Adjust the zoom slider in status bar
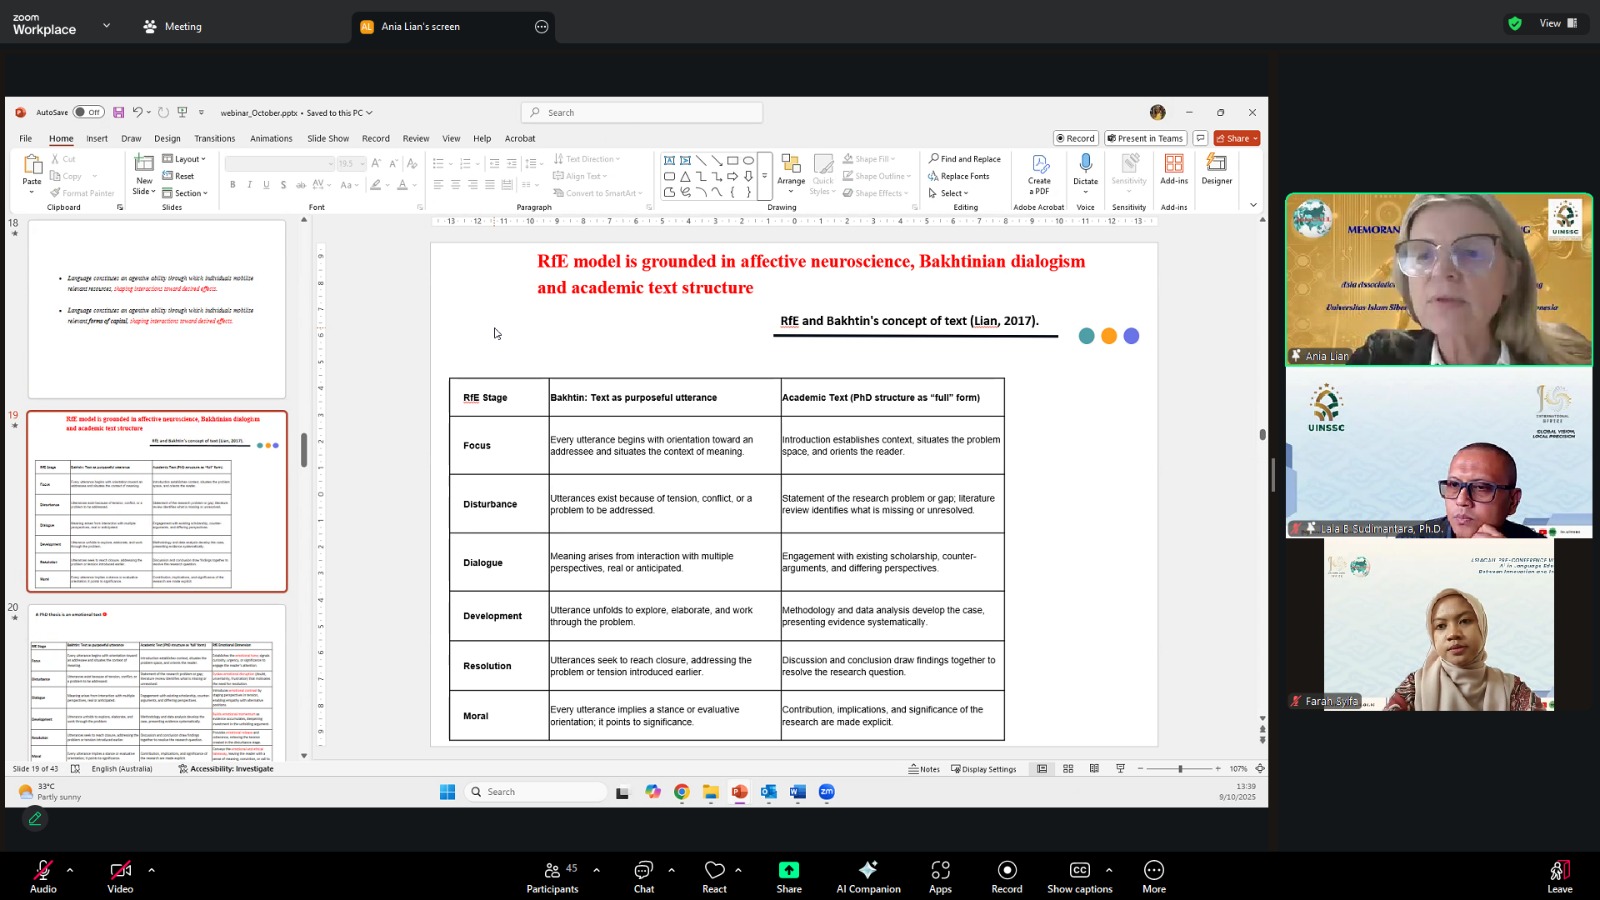 [1180, 769]
